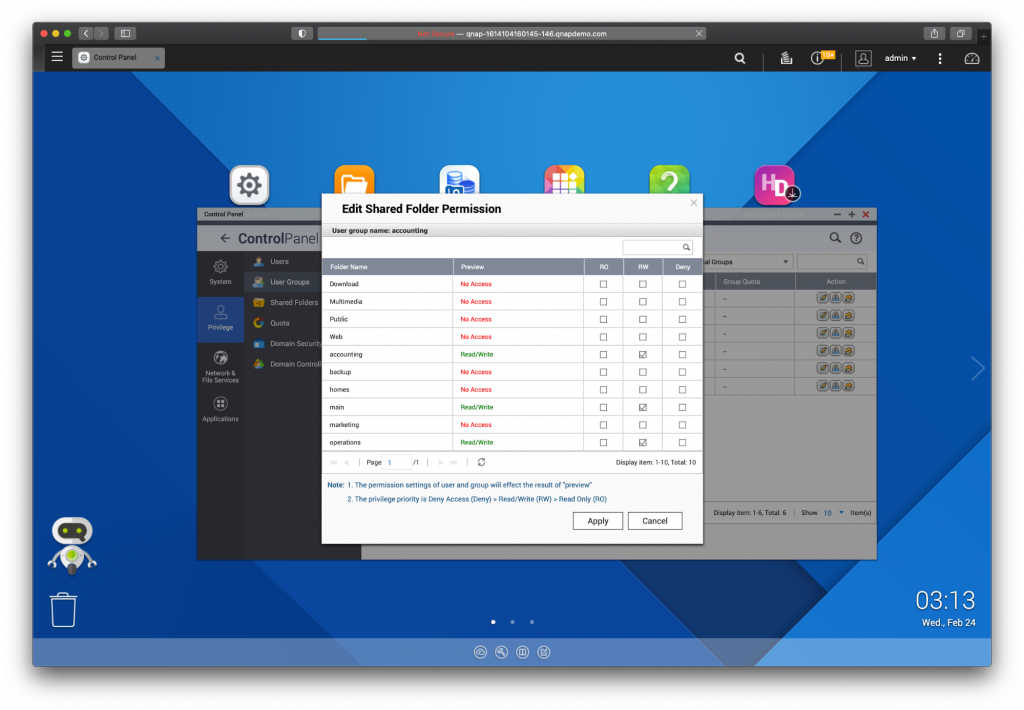Open the Show items-per-page dropdown
Image resolution: width=1024 pixels, height=710 pixels.
[x=833, y=513]
